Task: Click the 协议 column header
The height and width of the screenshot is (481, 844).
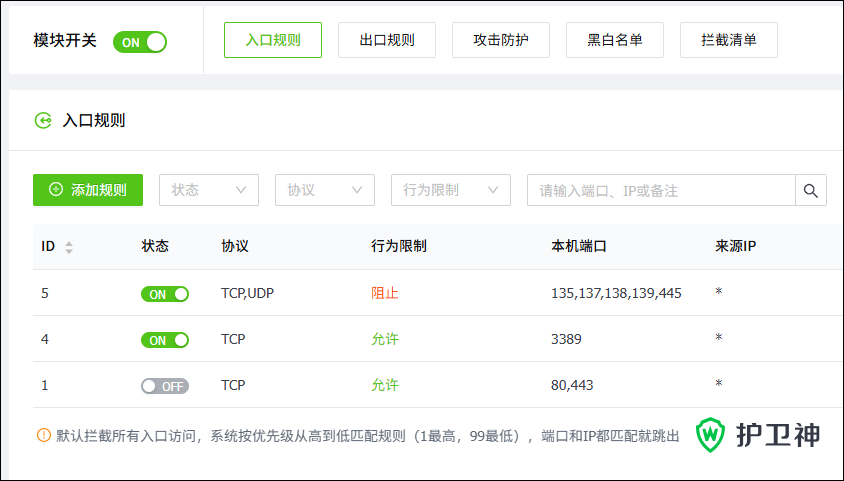Action: coord(235,246)
